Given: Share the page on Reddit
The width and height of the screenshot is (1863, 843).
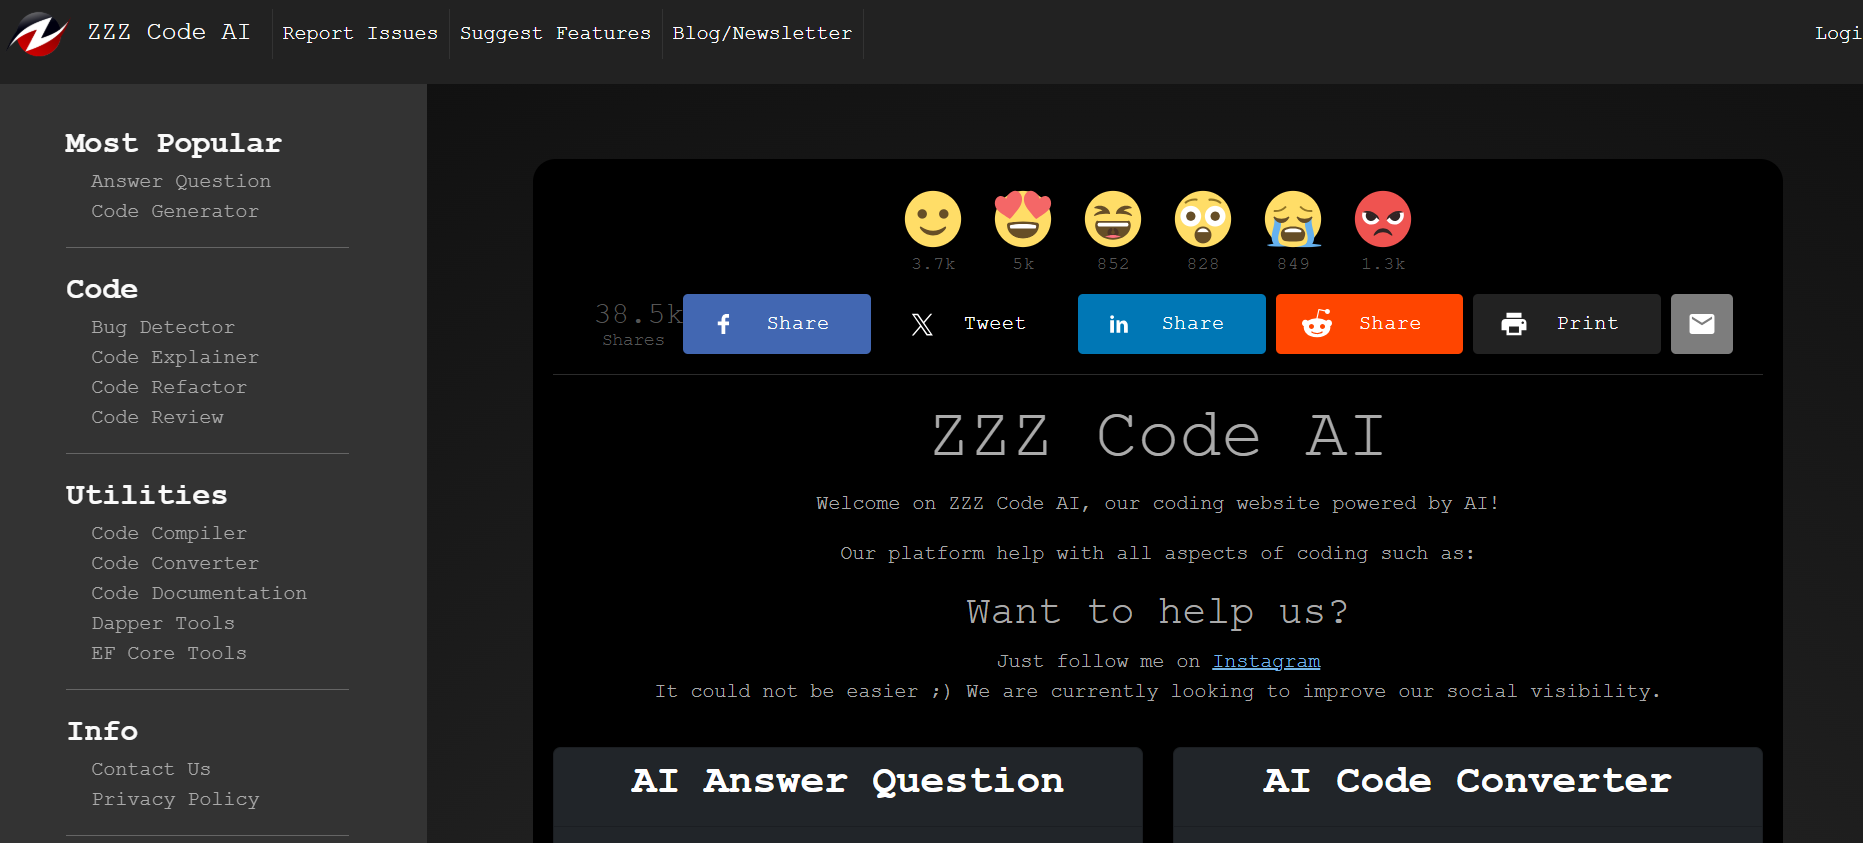Looking at the screenshot, I should click(1368, 324).
